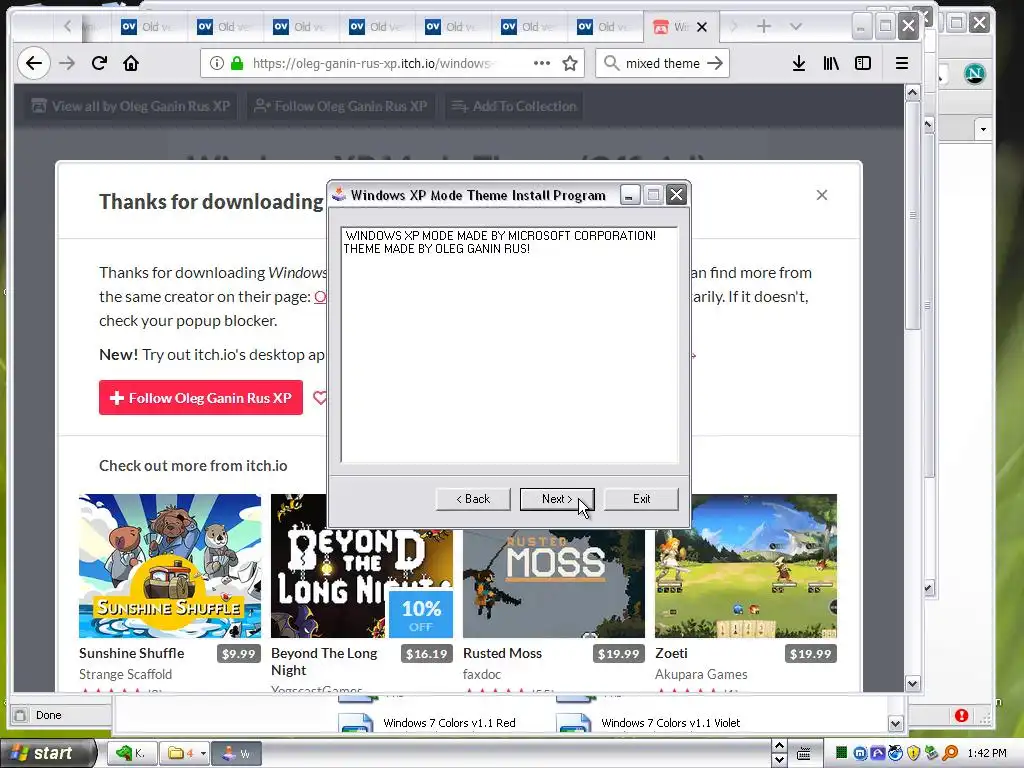Click the 'Rusted Moss' title link
This screenshot has height=768, width=1024.
pyautogui.click(x=502, y=653)
